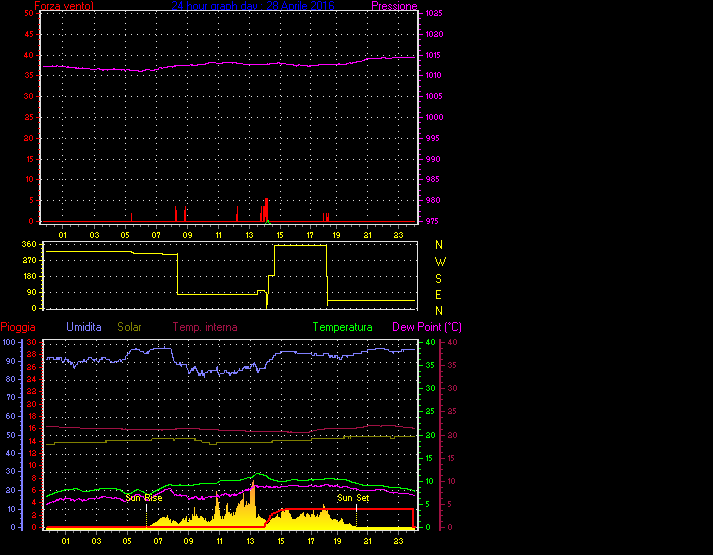The height and width of the screenshot is (555, 713).
Task: Click the 'Umidita' humidity legend label
Action: pyautogui.click(x=84, y=327)
